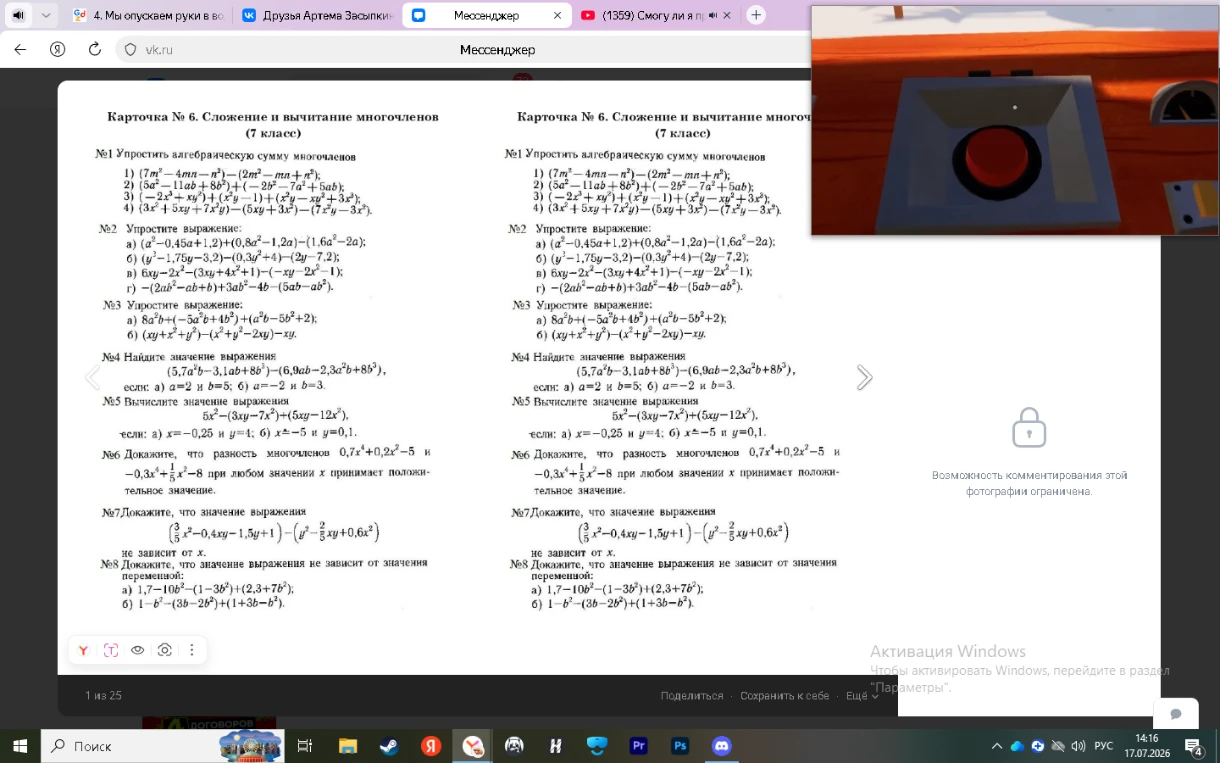Click the Поделиться link
This screenshot has height=763, width=1220.
coord(692,696)
